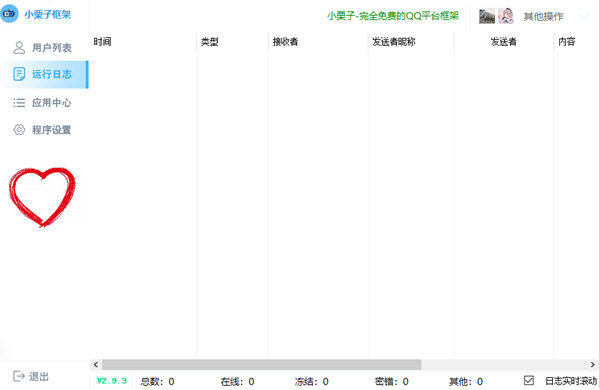Click the second anime-girl avatar thumbnail

click(x=505, y=16)
